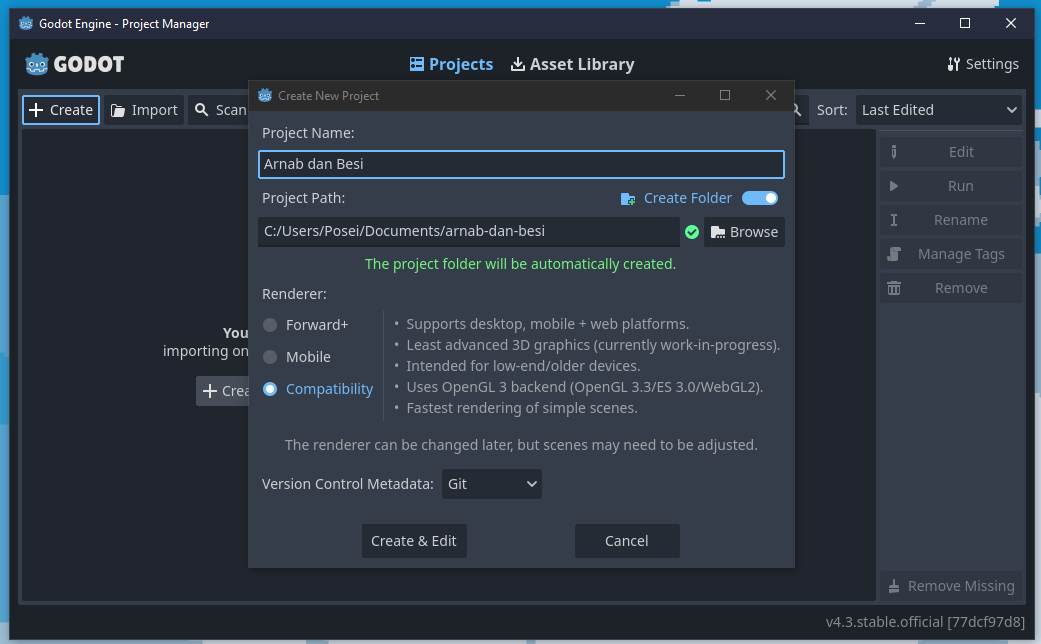Click the Create & Edit button

pyautogui.click(x=414, y=541)
